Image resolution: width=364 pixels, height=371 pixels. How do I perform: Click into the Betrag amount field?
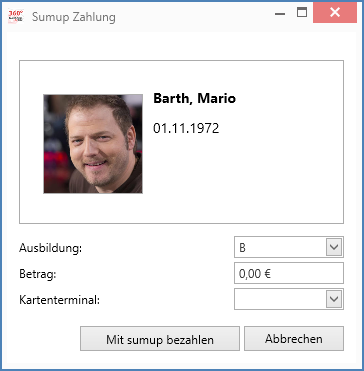pos(289,273)
